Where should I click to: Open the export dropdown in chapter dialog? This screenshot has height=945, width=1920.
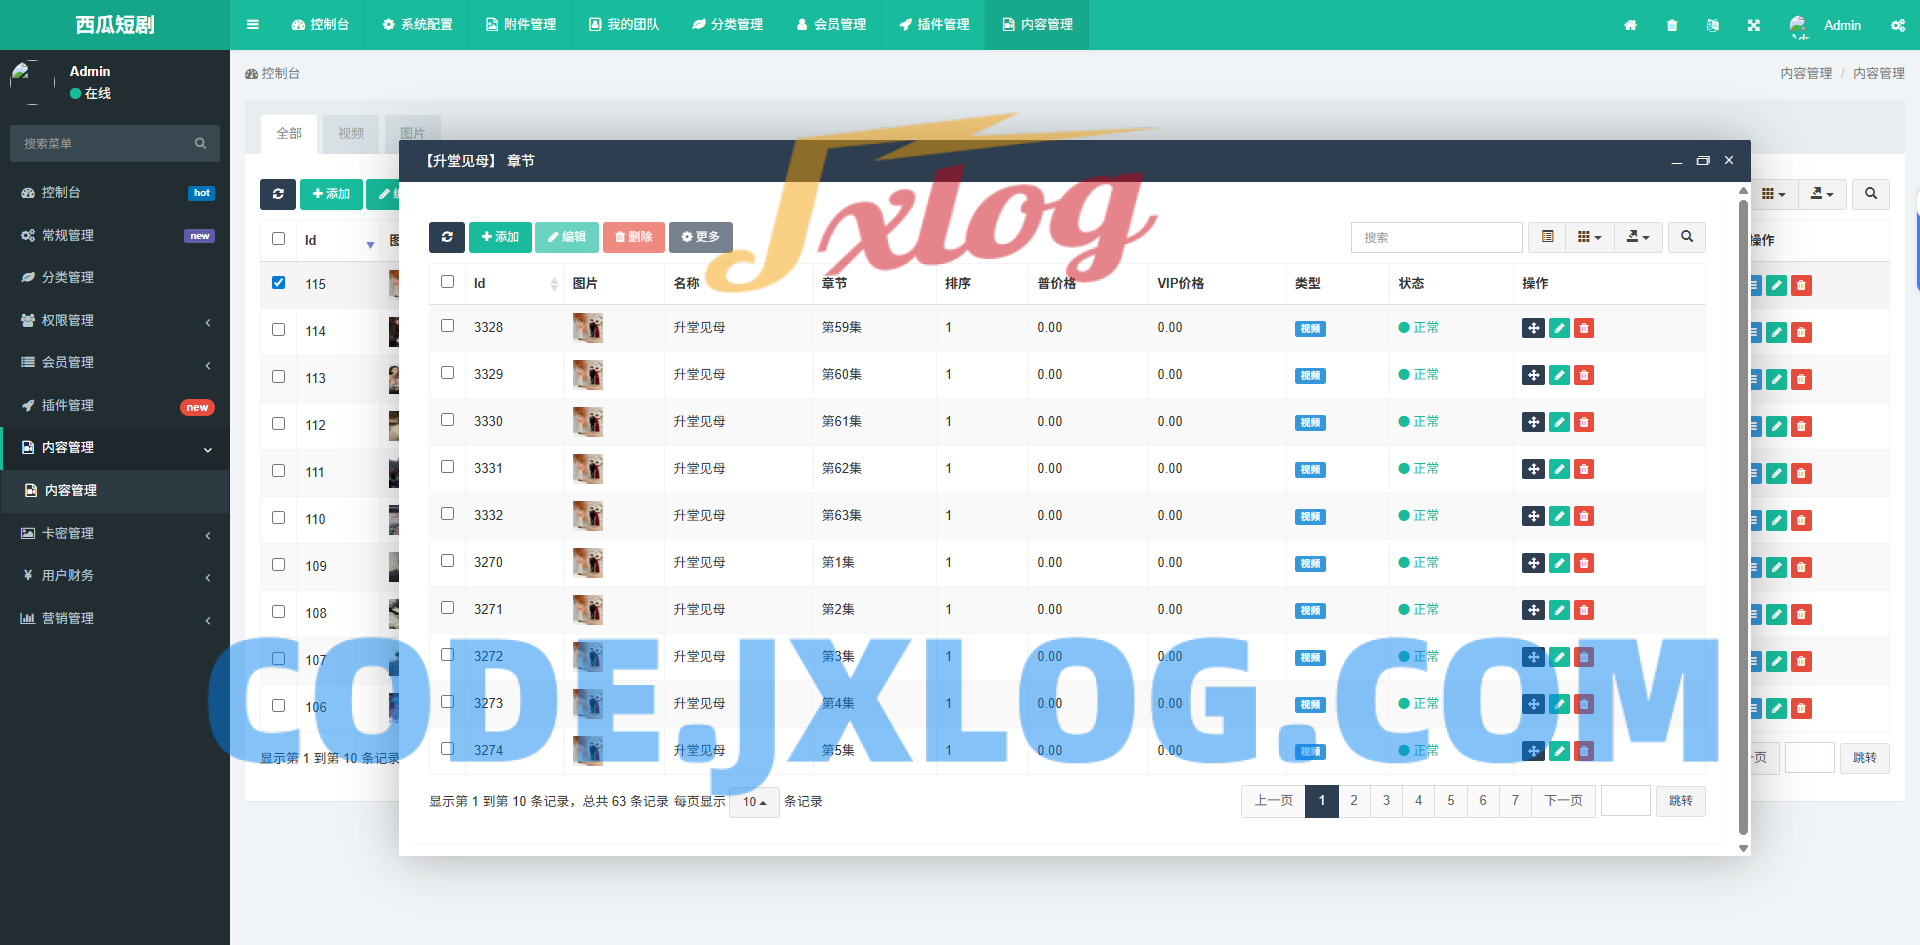tap(1637, 237)
